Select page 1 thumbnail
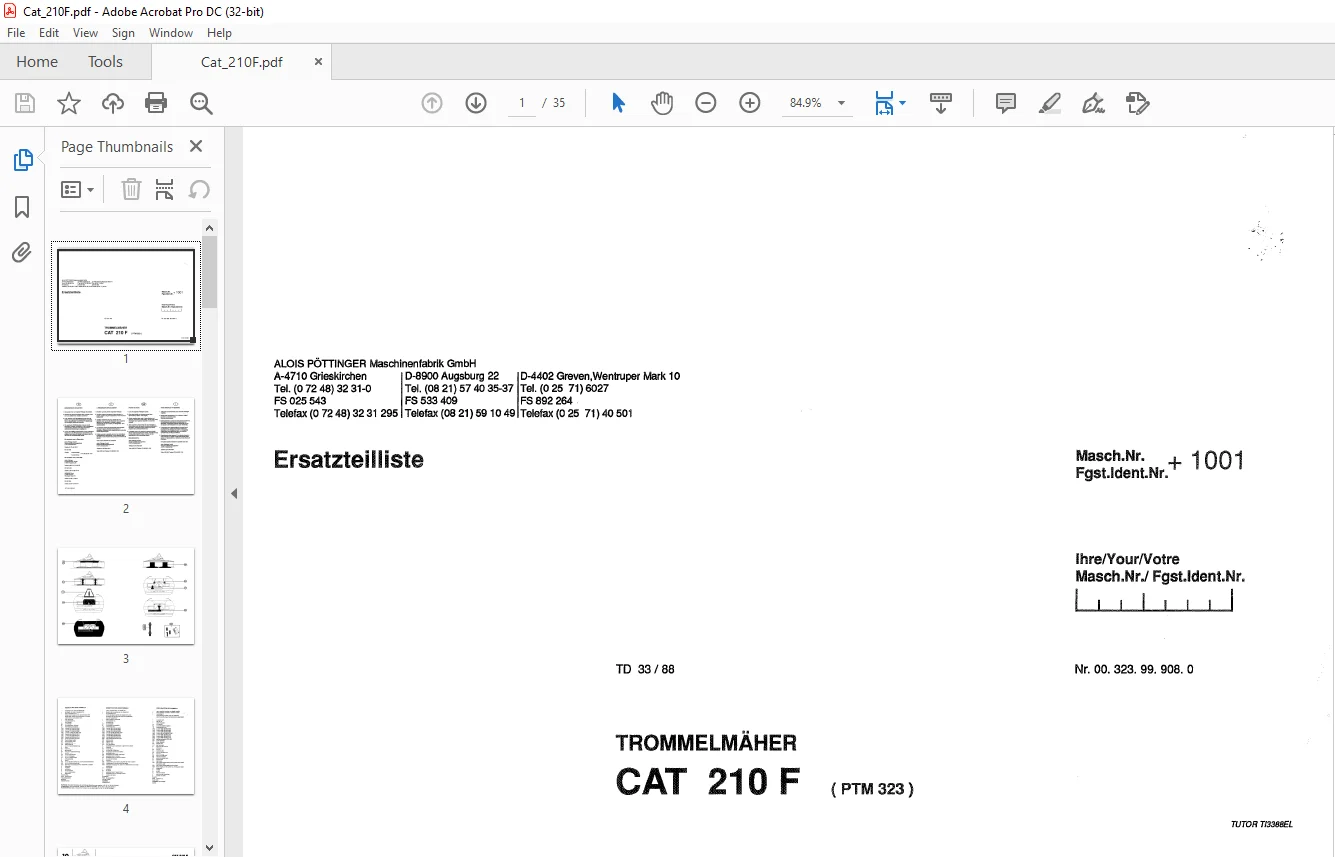The width and height of the screenshot is (1335, 857). pos(126,296)
